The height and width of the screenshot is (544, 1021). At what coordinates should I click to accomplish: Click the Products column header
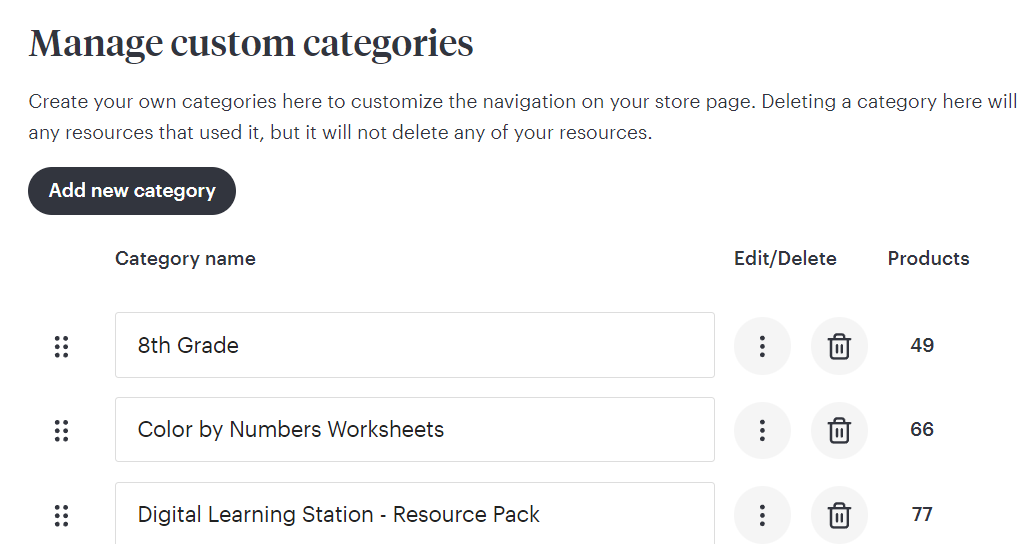click(928, 259)
